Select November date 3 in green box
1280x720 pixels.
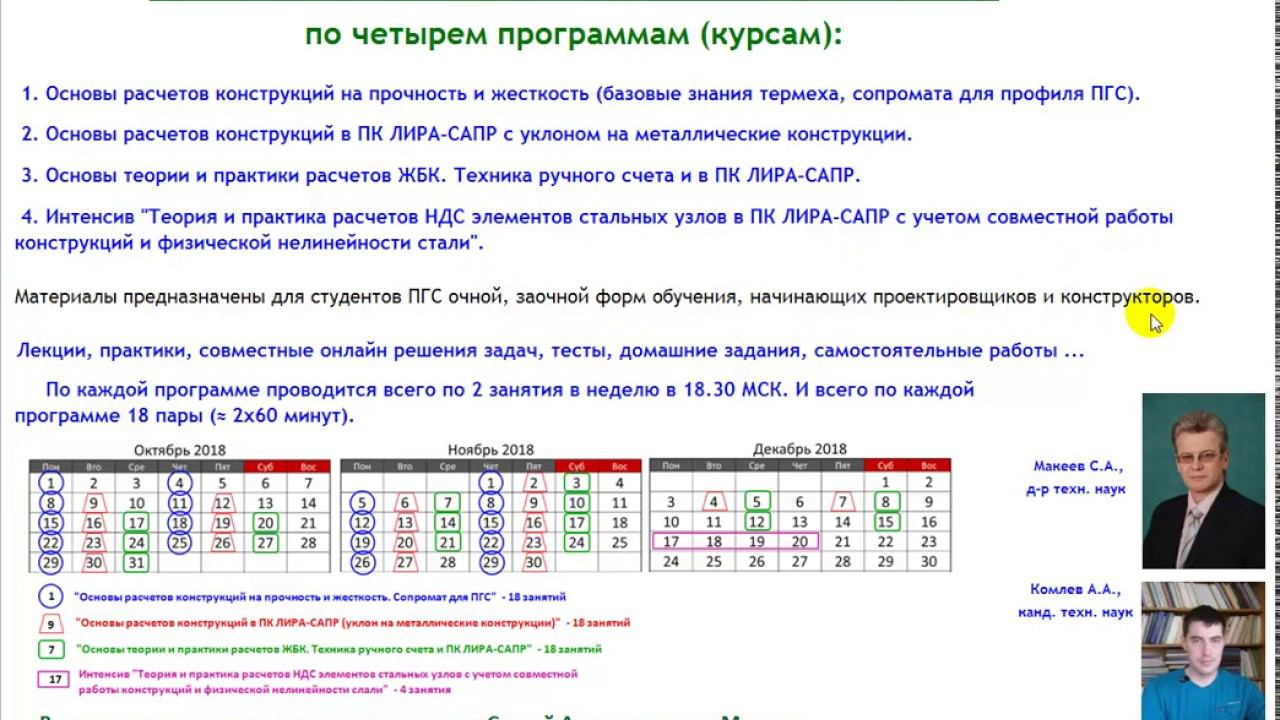pos(576,483)
